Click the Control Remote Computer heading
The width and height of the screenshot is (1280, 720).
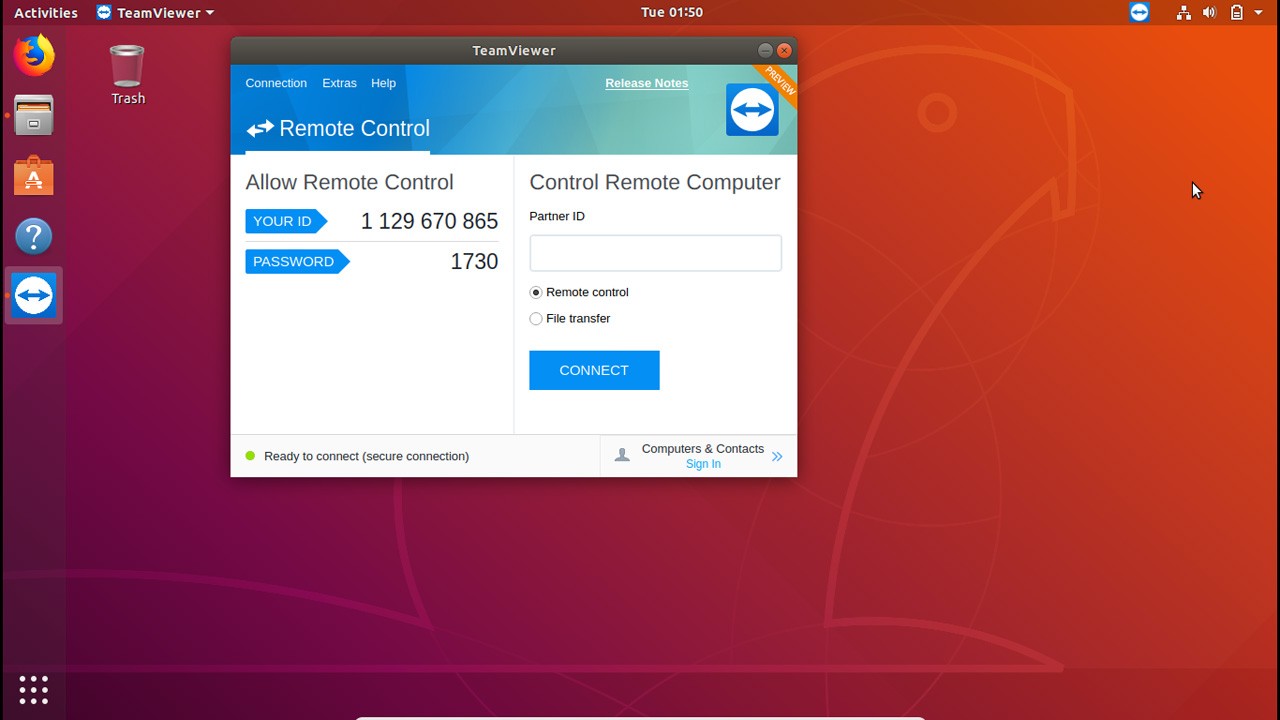(655, 182)
